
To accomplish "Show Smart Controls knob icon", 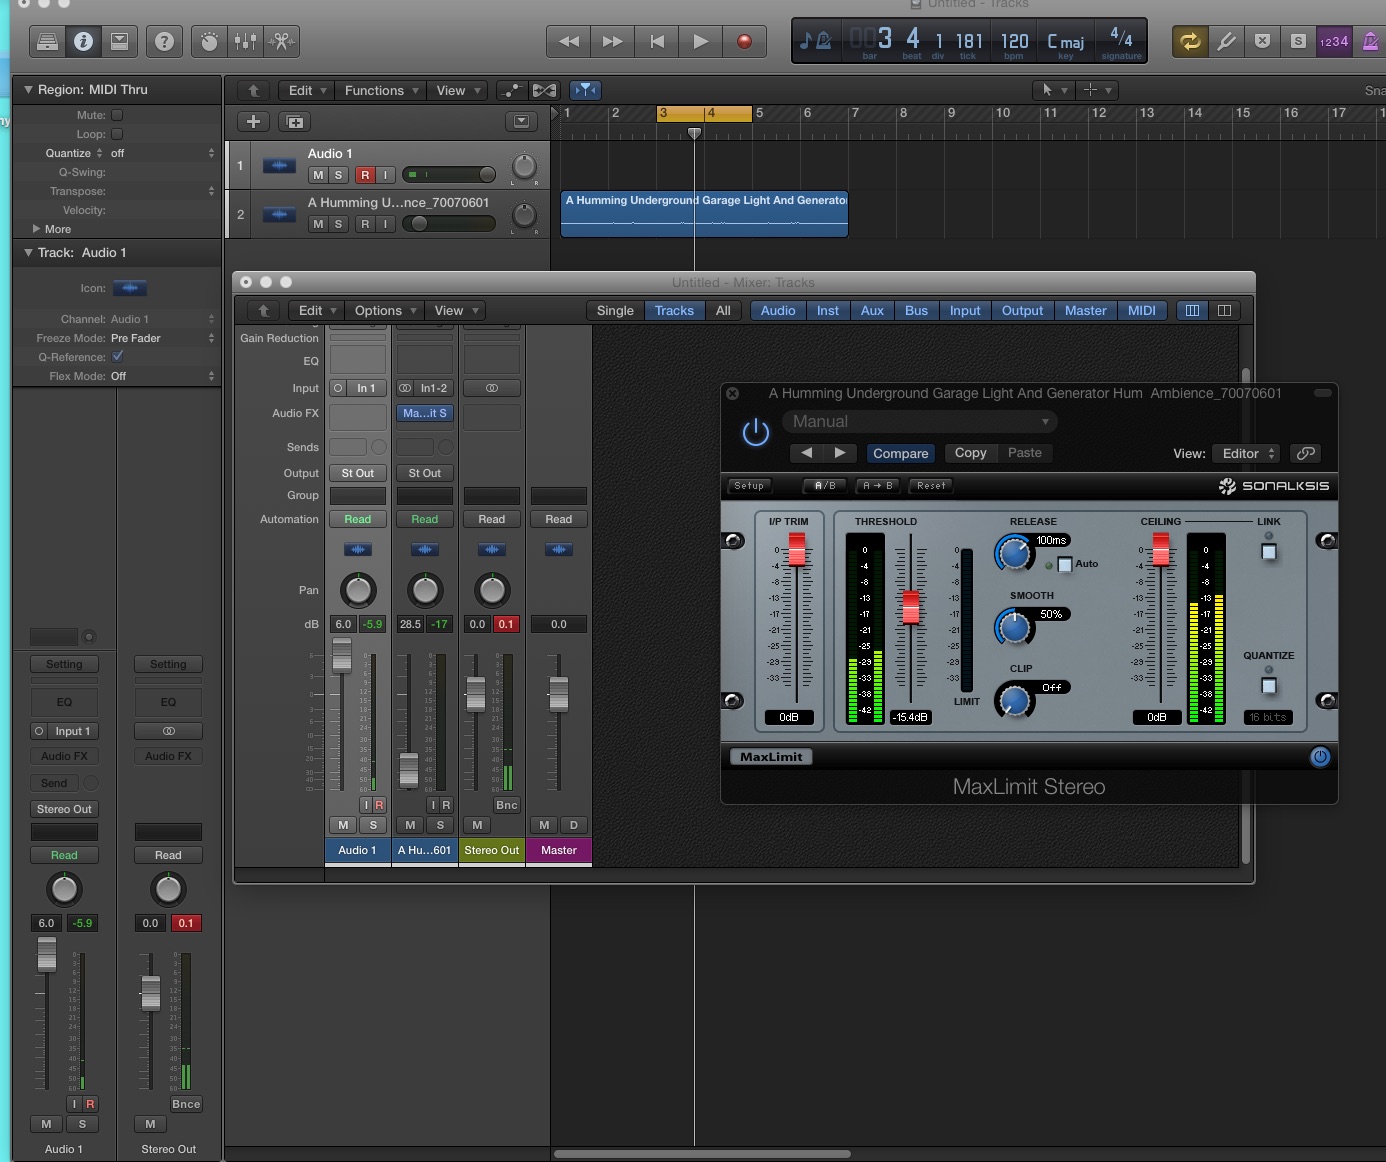I will click(209, 41).
